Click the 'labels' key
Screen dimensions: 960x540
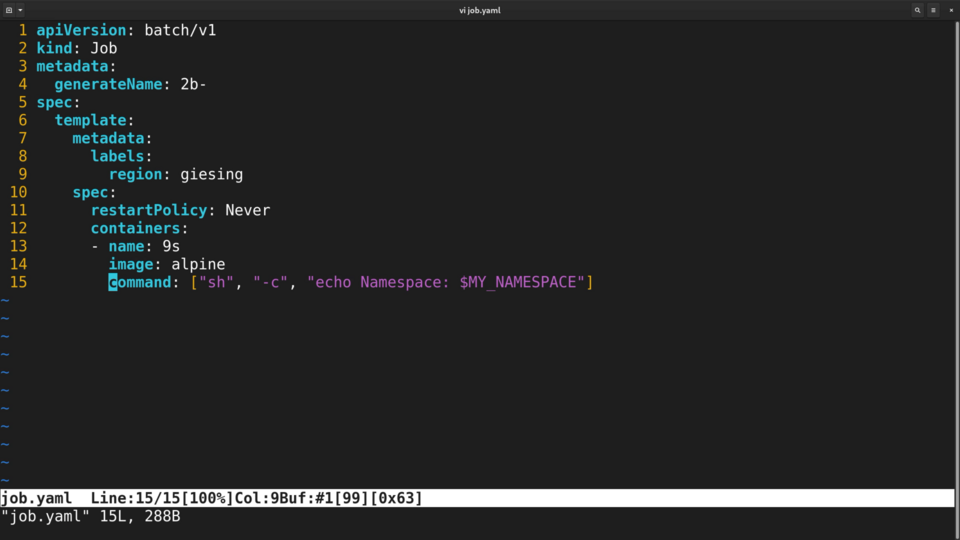(117, 156)
